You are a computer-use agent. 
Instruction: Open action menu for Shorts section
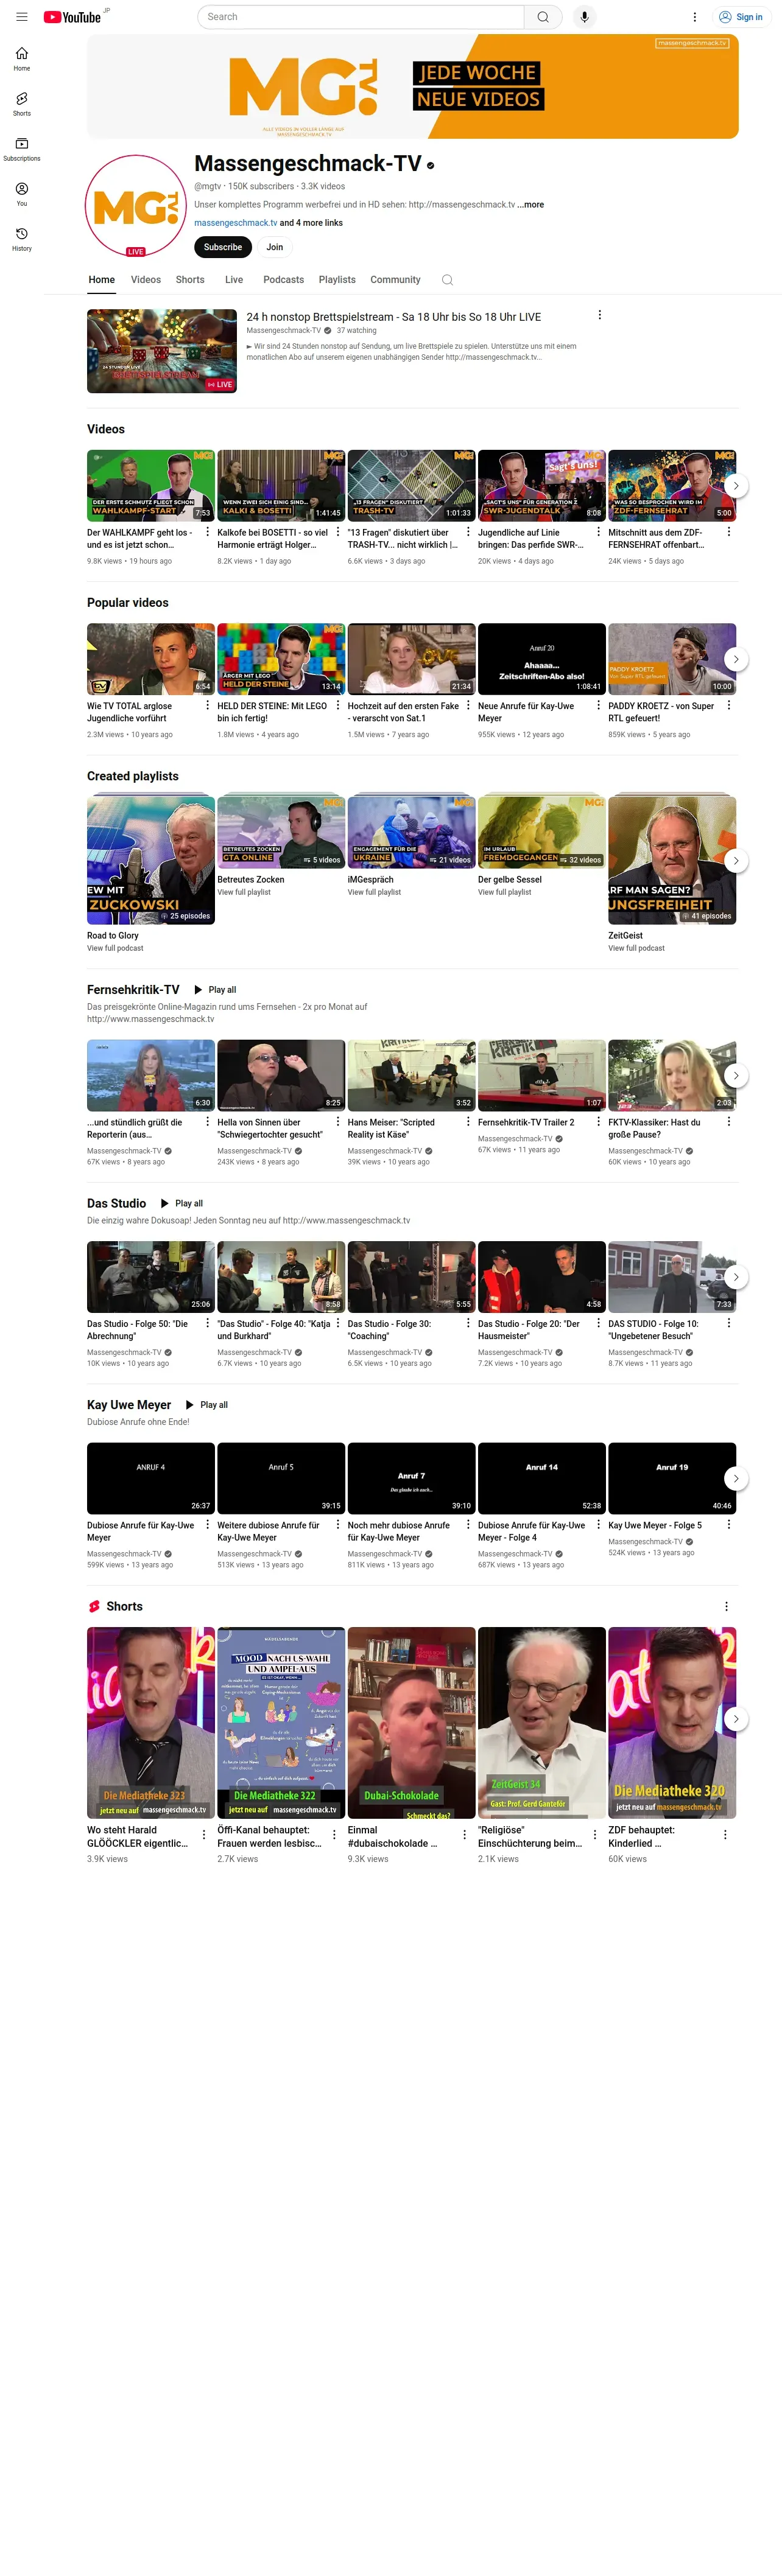click(x=726, y=1606)
